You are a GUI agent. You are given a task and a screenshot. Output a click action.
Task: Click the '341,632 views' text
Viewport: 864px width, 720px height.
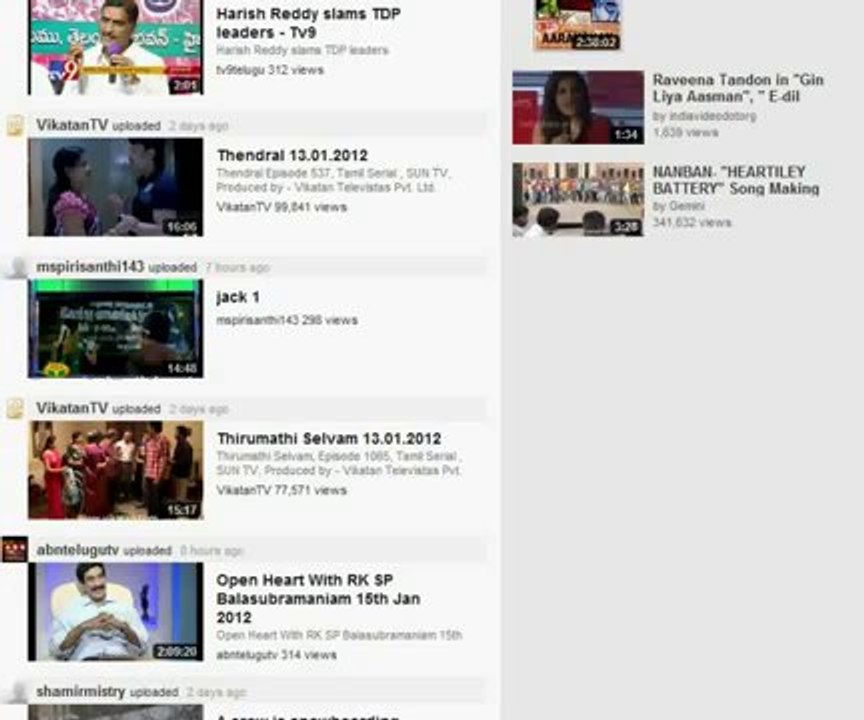point(692,223)
